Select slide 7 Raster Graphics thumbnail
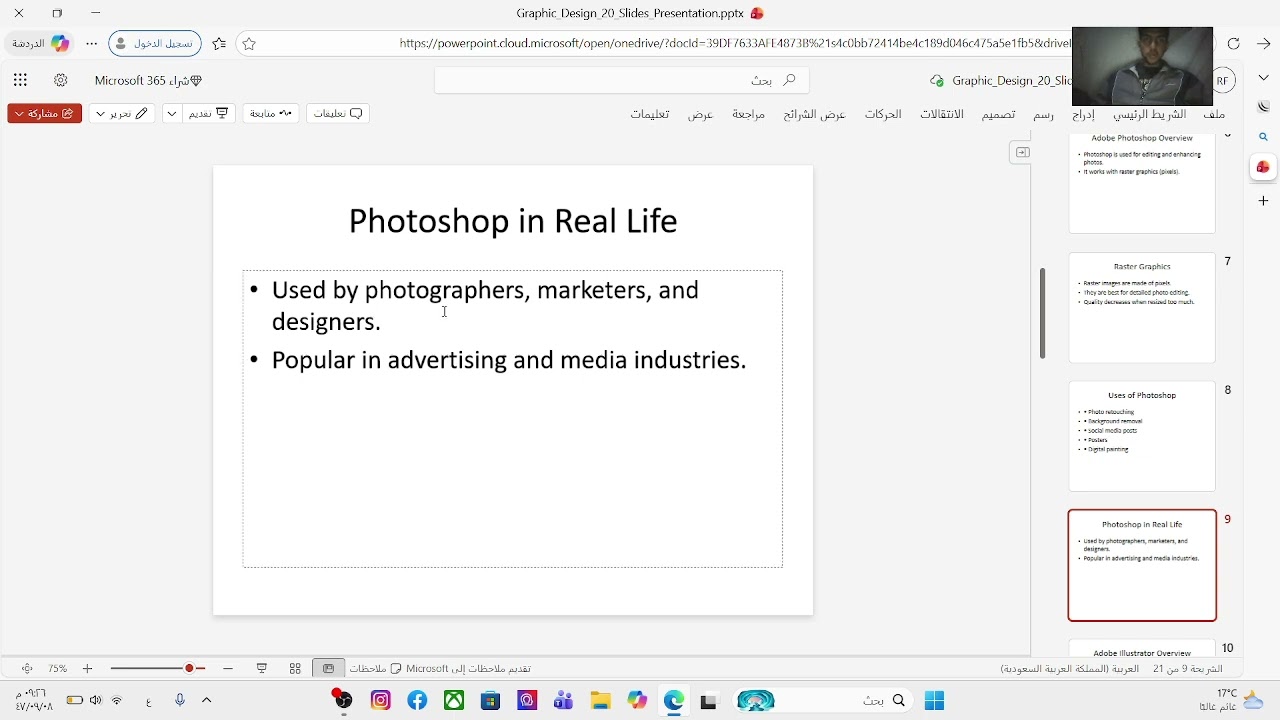The width and height of the screenshot is (1280, 720). (x=1142, y=308)
